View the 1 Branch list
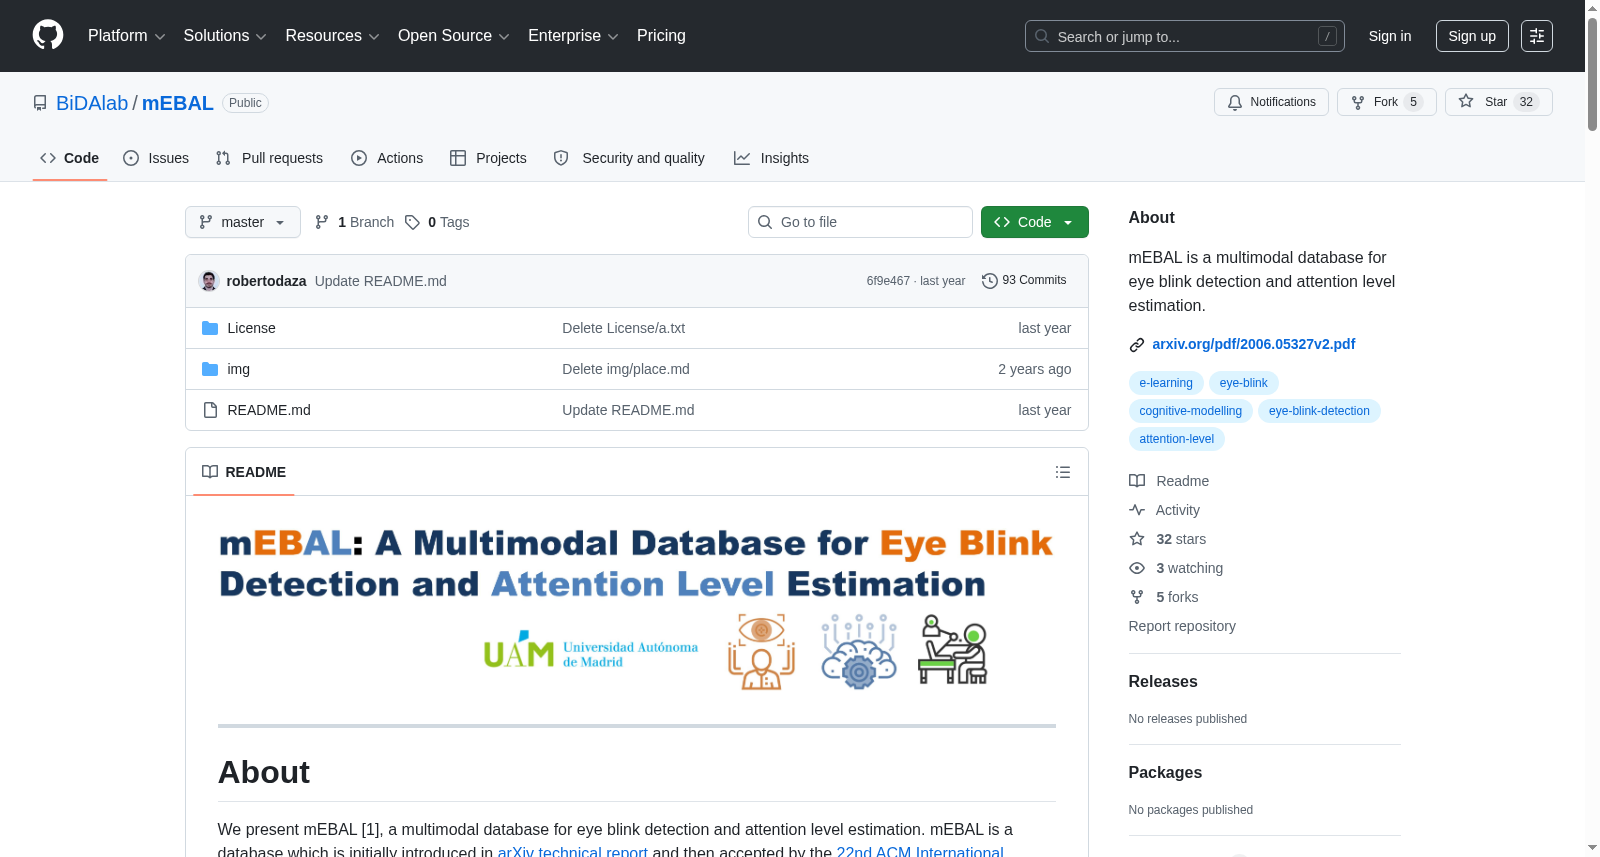The image size is (1600, 857). point(354,222)
